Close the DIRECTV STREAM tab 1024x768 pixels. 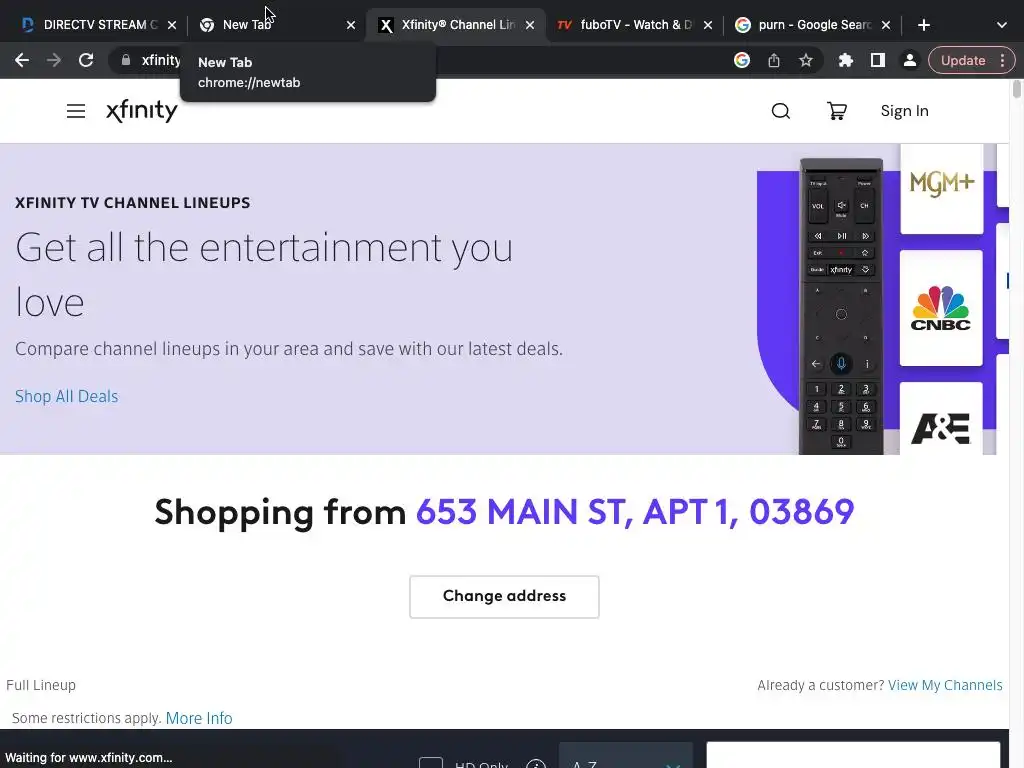(172, 25)
